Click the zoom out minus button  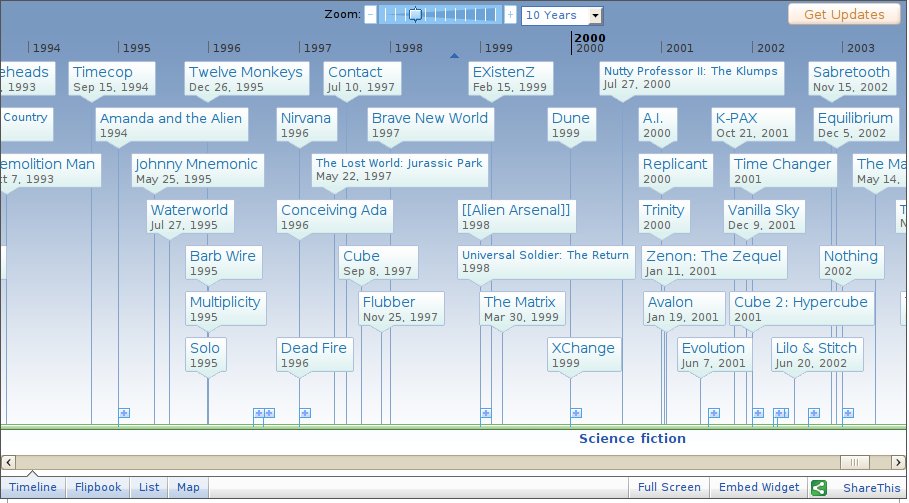click(370, 15)
